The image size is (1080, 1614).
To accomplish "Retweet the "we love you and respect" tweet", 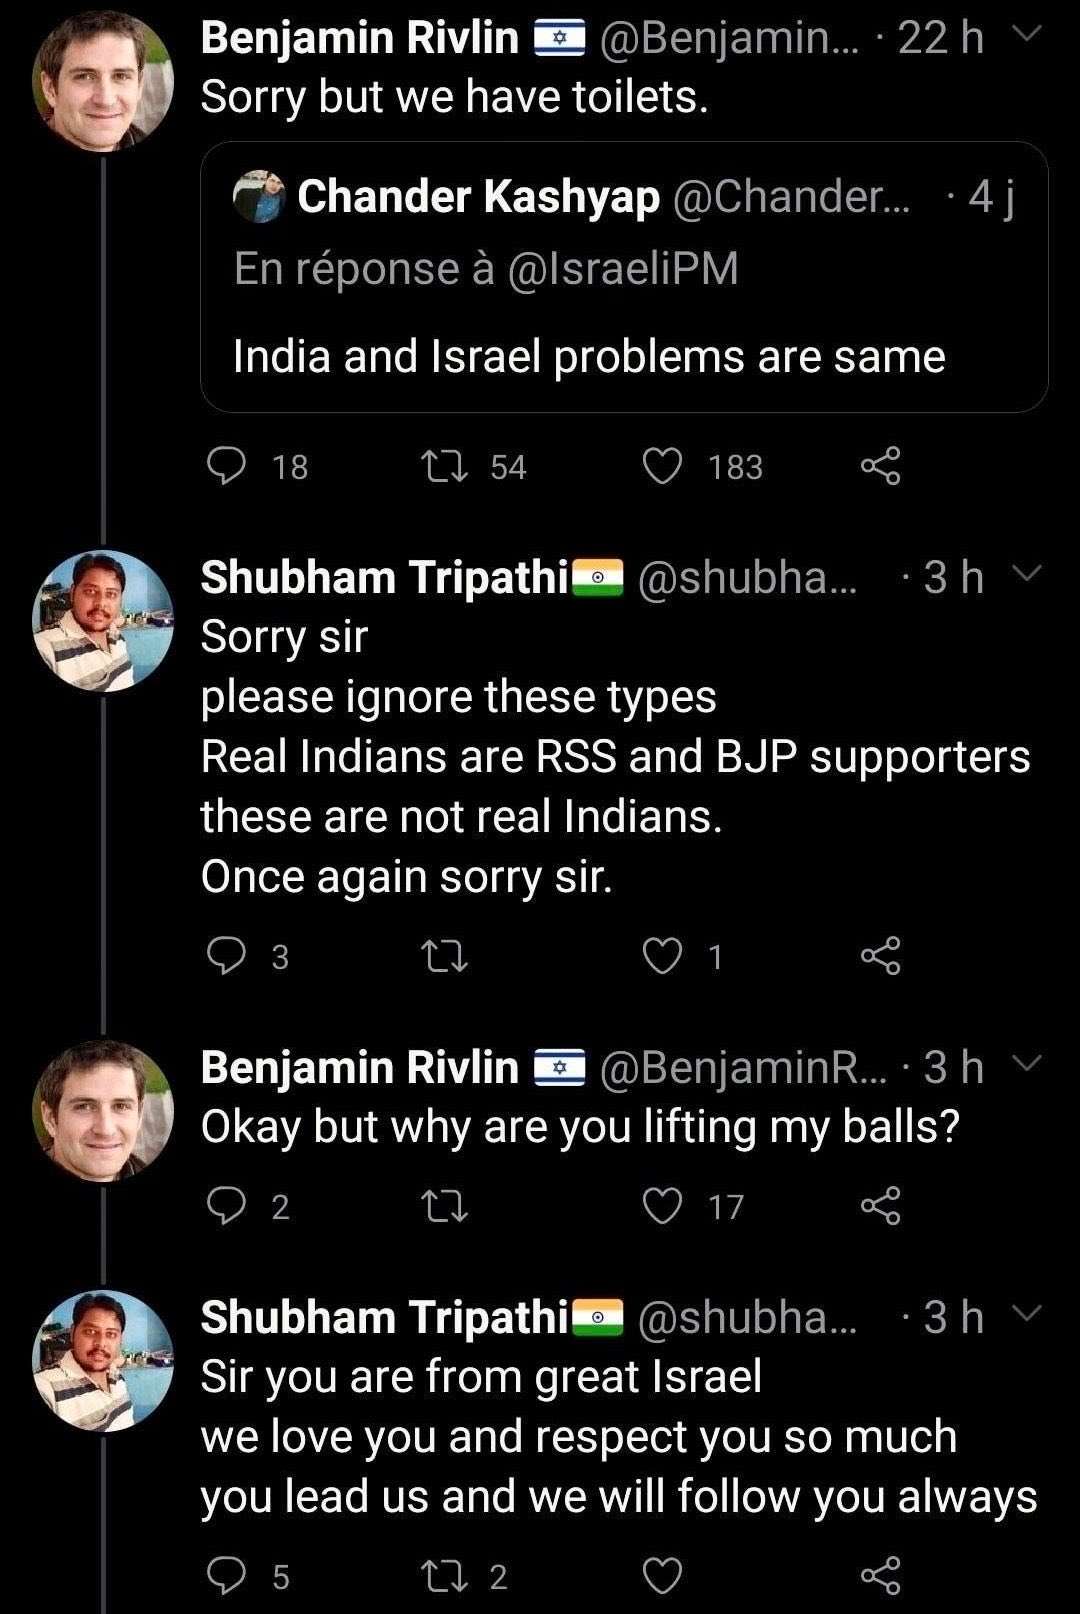I will pos(445,1576).
